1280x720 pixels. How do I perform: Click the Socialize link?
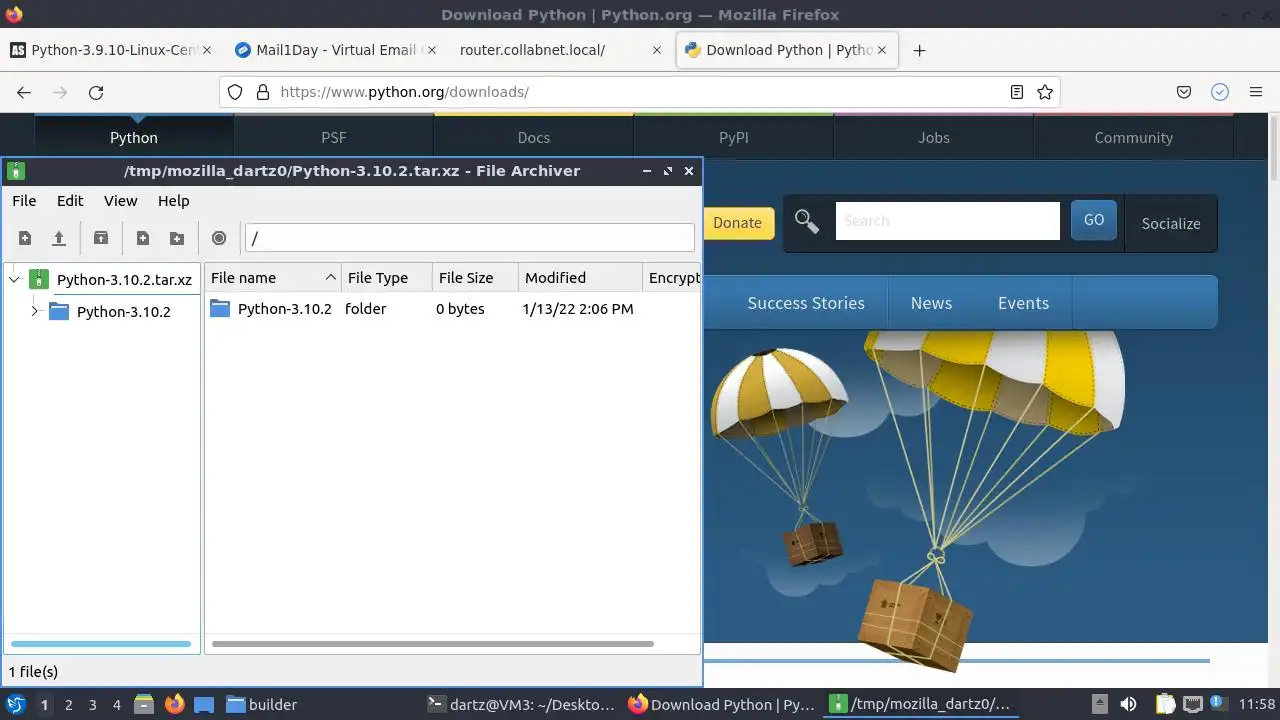click(1171, 223)
